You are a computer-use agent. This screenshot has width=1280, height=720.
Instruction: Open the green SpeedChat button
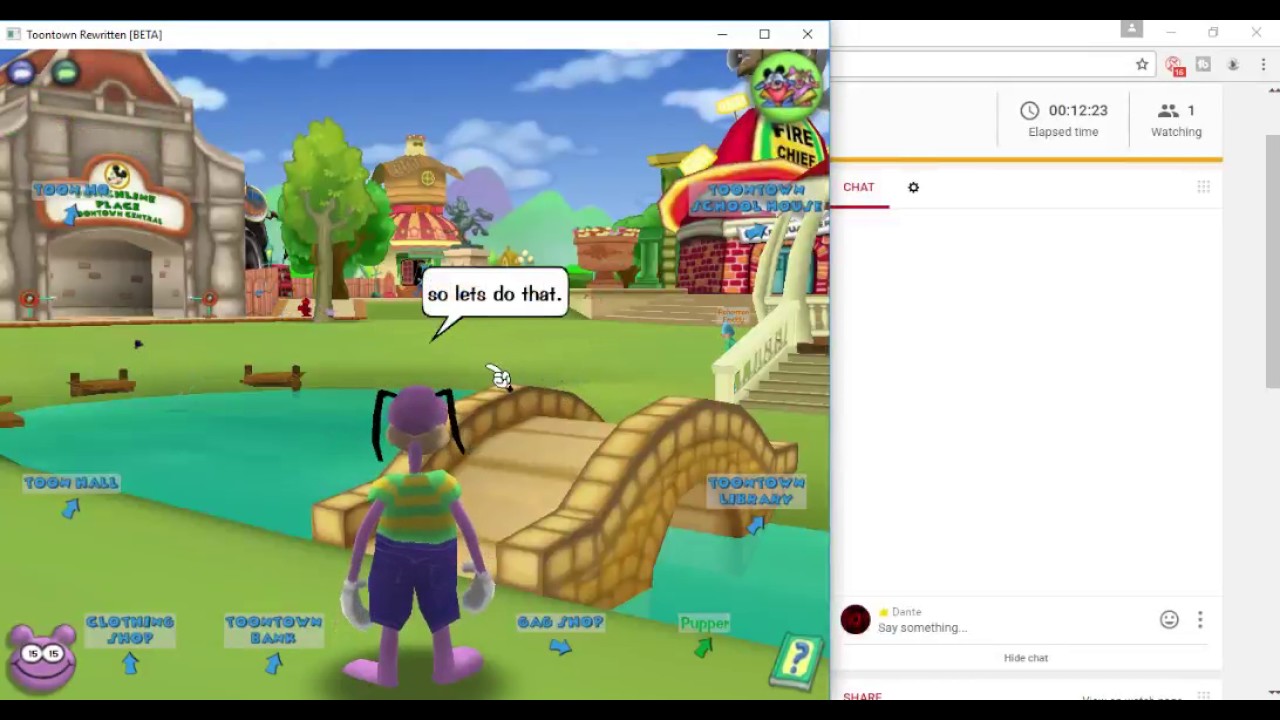(66, 72)
